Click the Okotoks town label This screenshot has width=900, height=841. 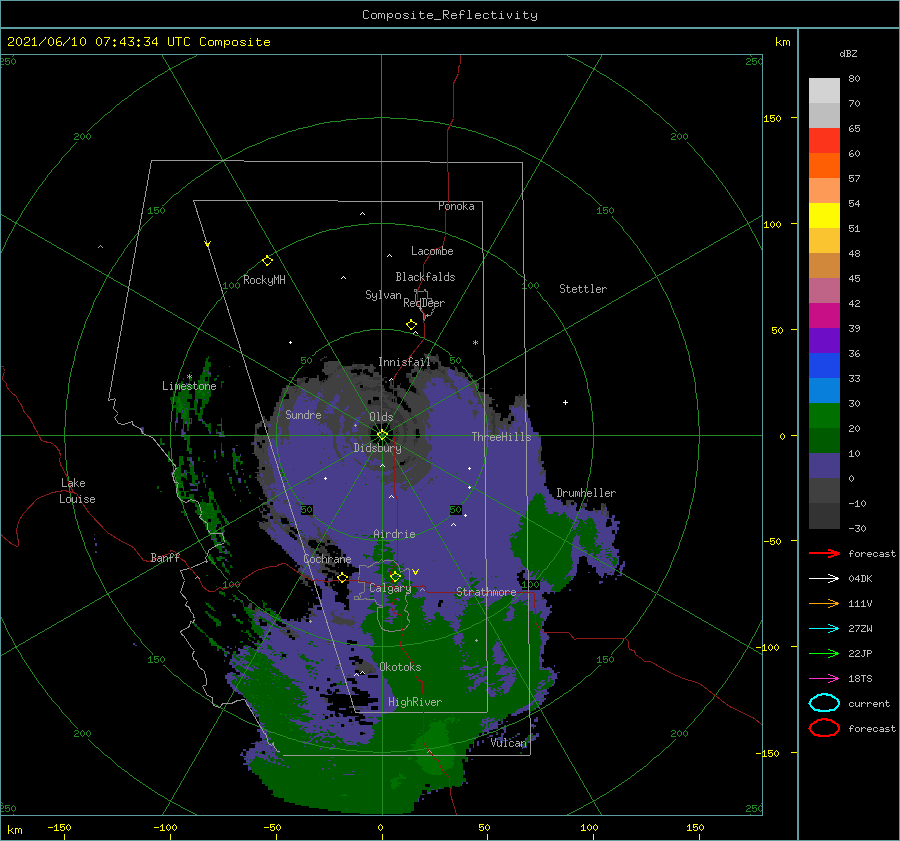point(400,667)
